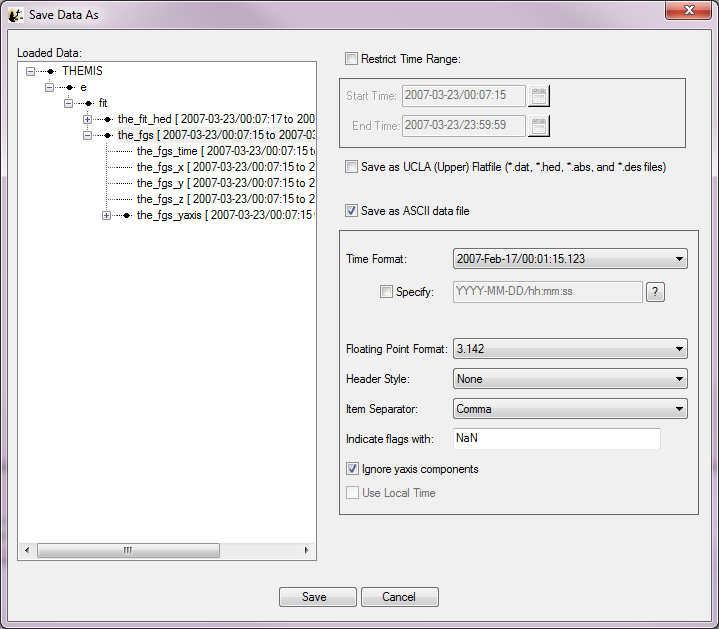The image size is (719, 629).
Task: Close the Save Data As dialog
Action: pyautogui.click(x=687, y=11)
